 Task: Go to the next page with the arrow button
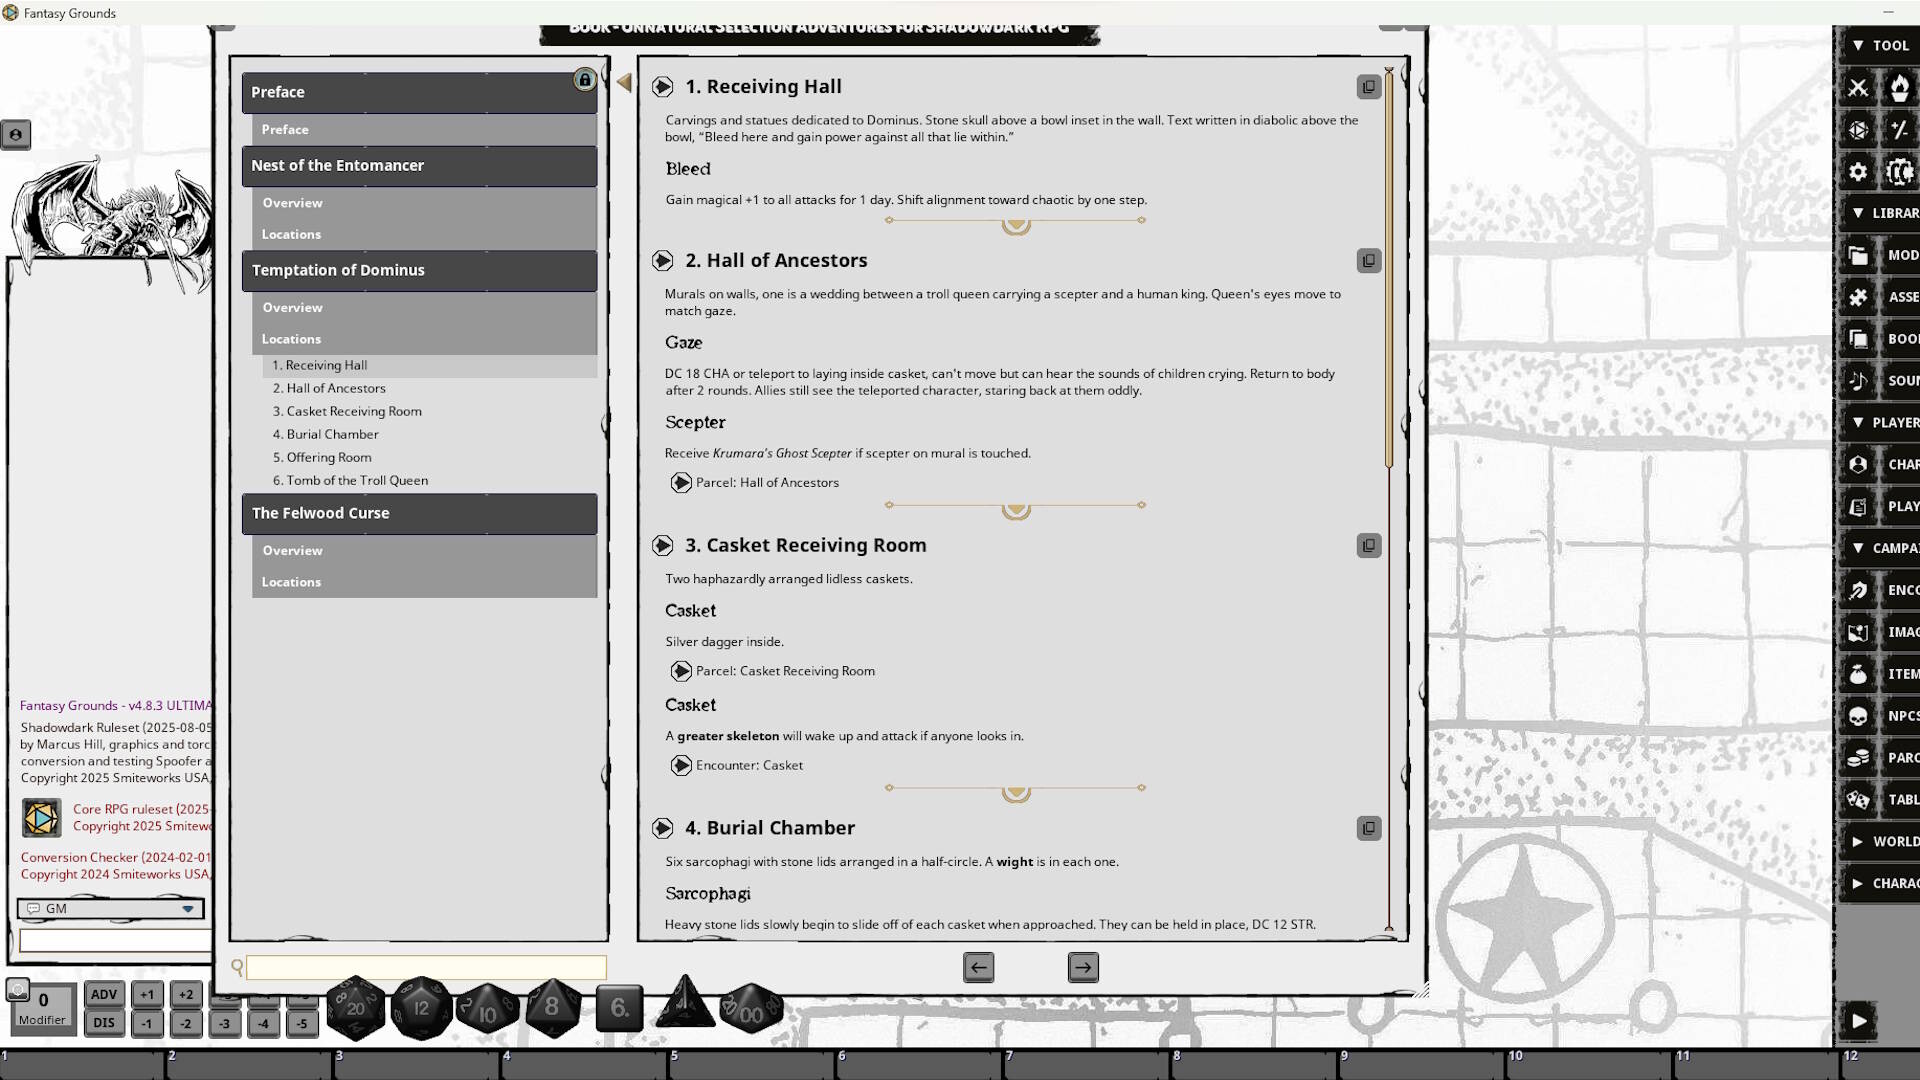(1082, 967)
